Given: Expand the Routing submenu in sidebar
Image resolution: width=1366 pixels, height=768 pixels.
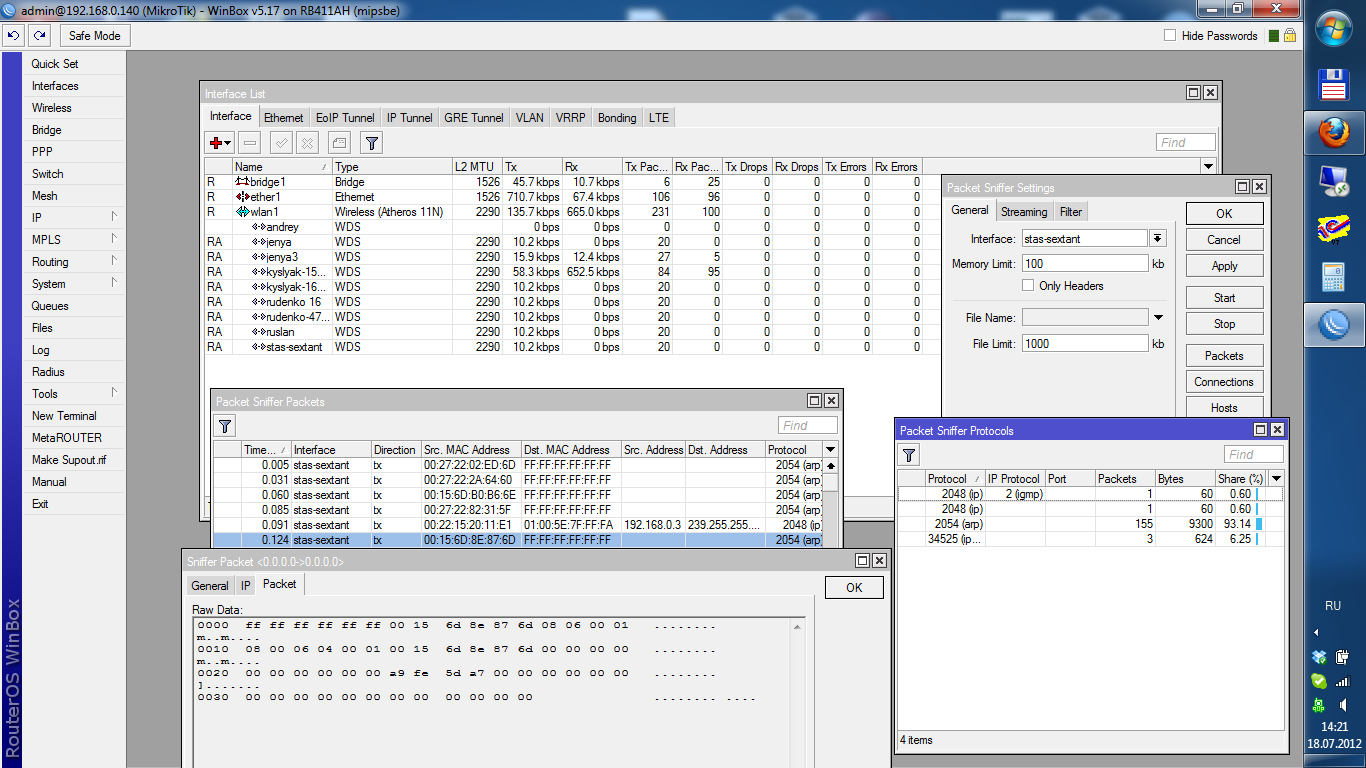Looking at the screenshot, I should click(114, 261).
